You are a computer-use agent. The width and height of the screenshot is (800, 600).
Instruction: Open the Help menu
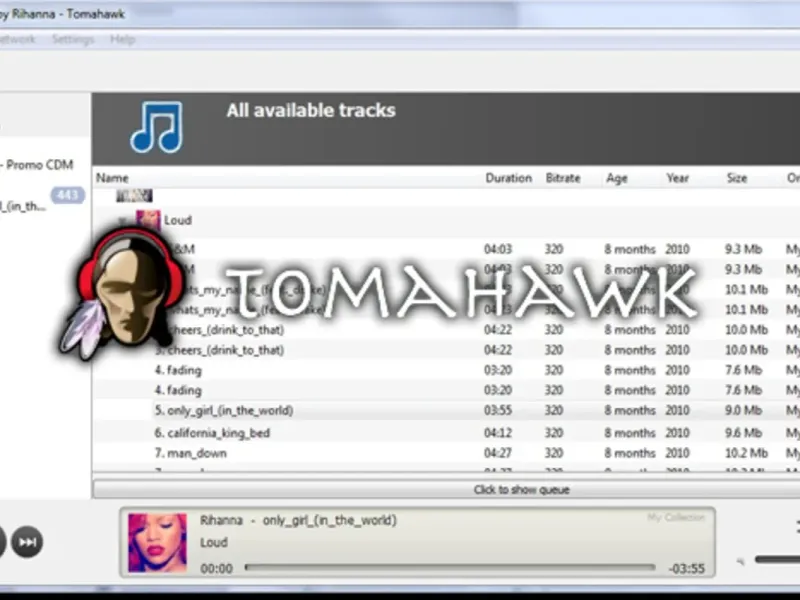click(x=122, y=39)
